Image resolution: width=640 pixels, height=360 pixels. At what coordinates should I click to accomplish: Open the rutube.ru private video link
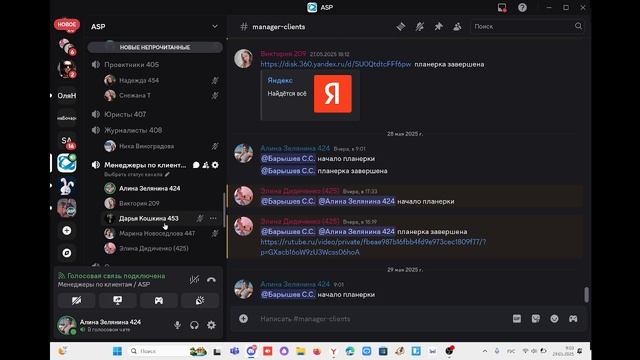pos(373,247)
